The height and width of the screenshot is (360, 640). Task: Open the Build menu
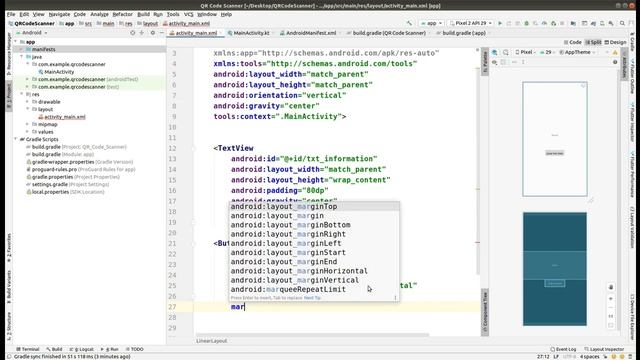(x=143, y=14)
